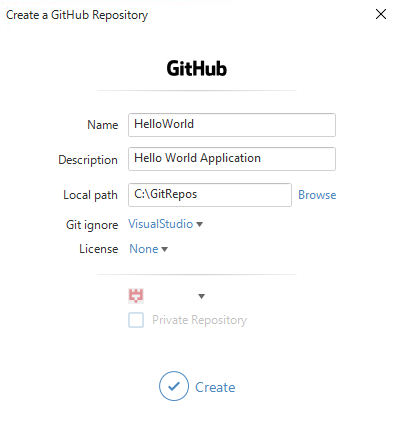The width and height of the screenshot is (394, 431).
Task: Focus the Description field with Hello World Application
Action: (x=232, y=159)
